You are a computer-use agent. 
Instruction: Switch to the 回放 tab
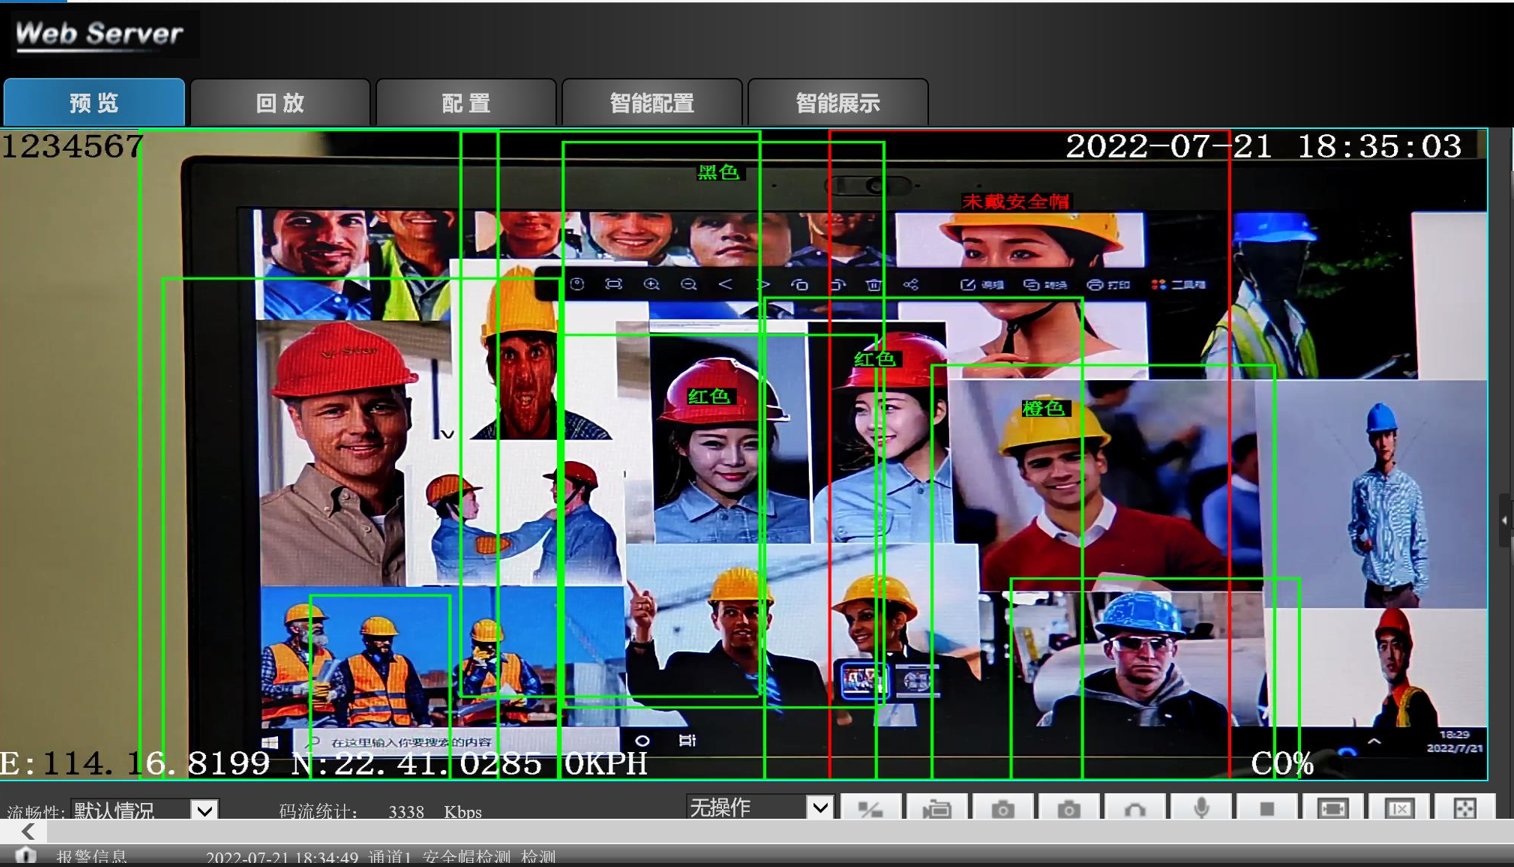coord(280,103)
